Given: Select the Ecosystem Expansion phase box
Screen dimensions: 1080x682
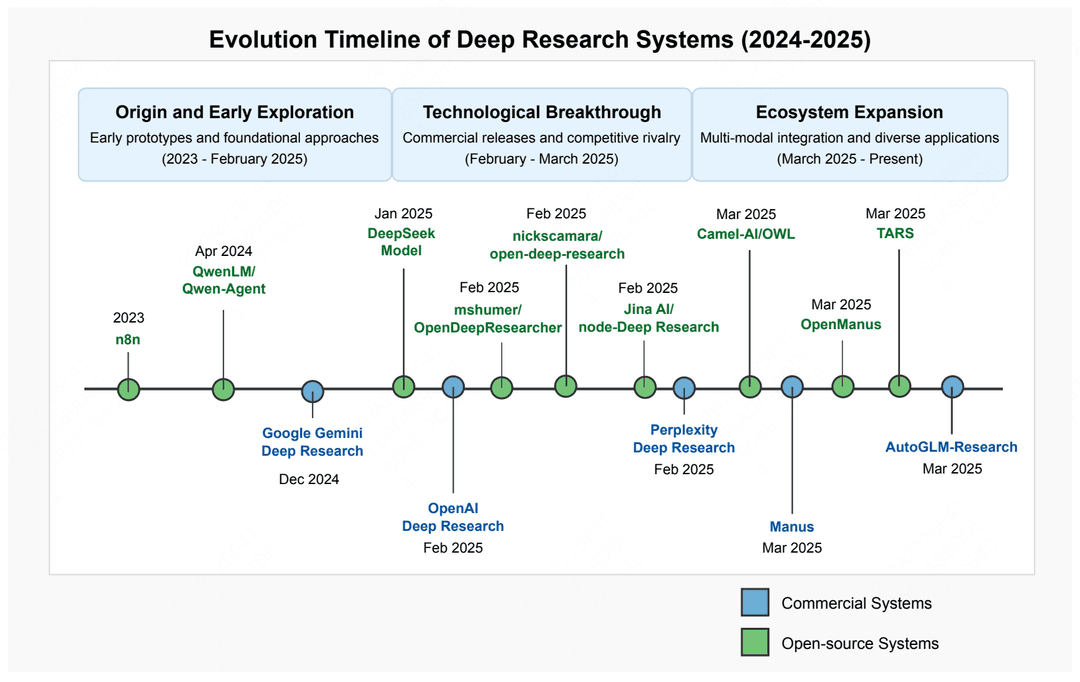Looking at the screenshot, I should click(850, 134).
